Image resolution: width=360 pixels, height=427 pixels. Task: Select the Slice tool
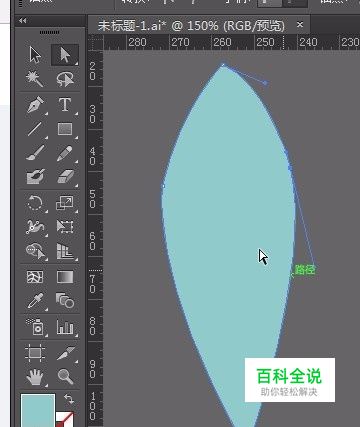click(65, 353)
